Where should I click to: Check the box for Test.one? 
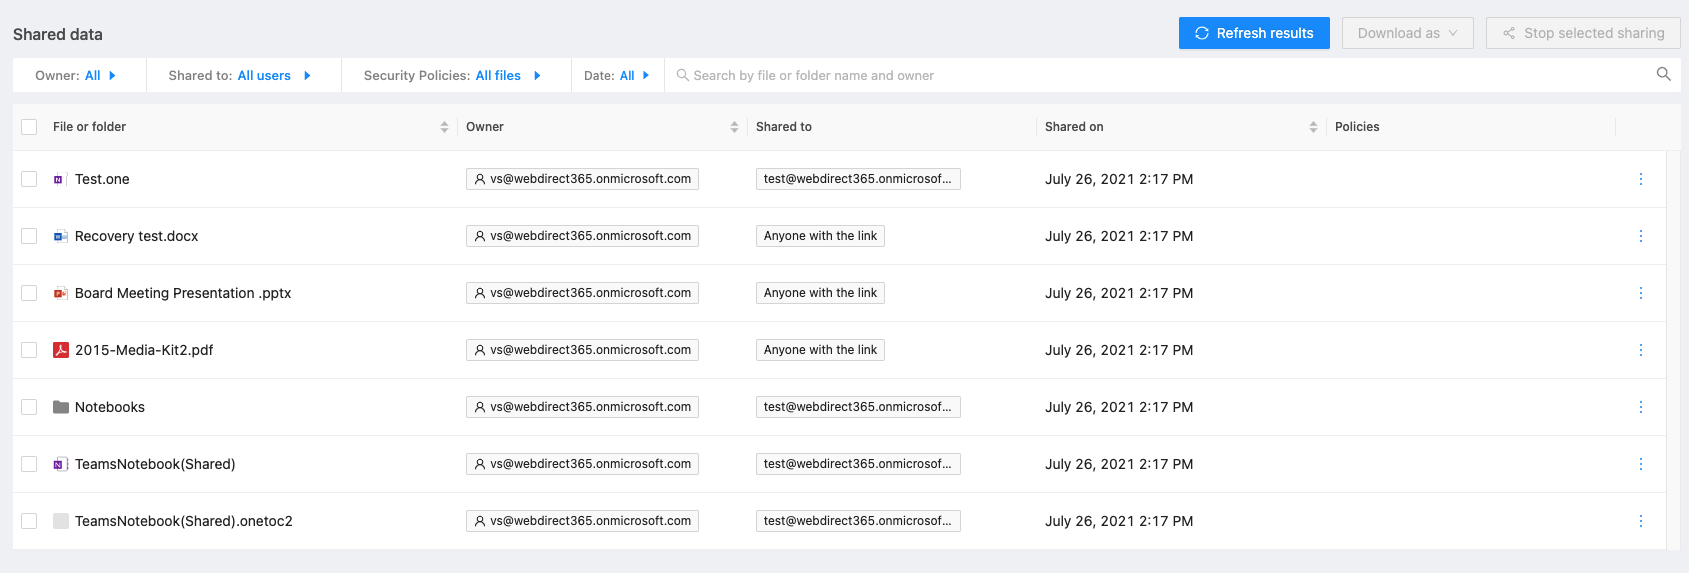(x=29, y=179)
